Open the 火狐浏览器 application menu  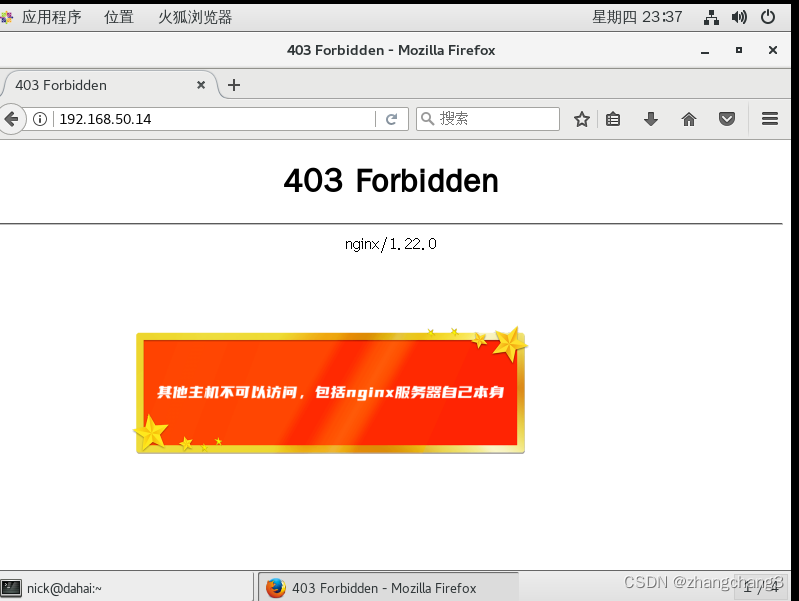pos(195,17)
